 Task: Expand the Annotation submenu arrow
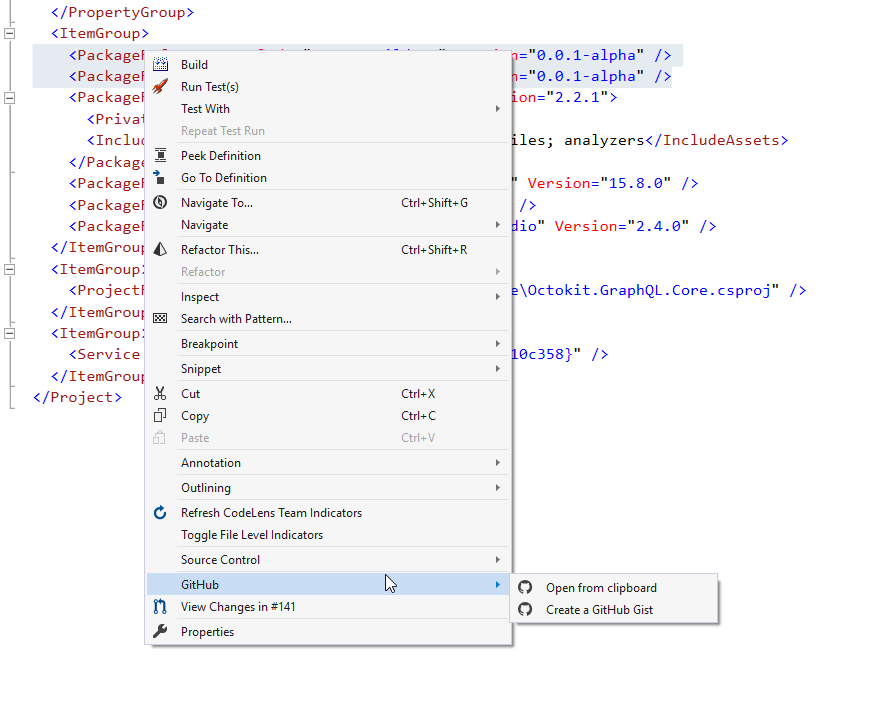498,463
